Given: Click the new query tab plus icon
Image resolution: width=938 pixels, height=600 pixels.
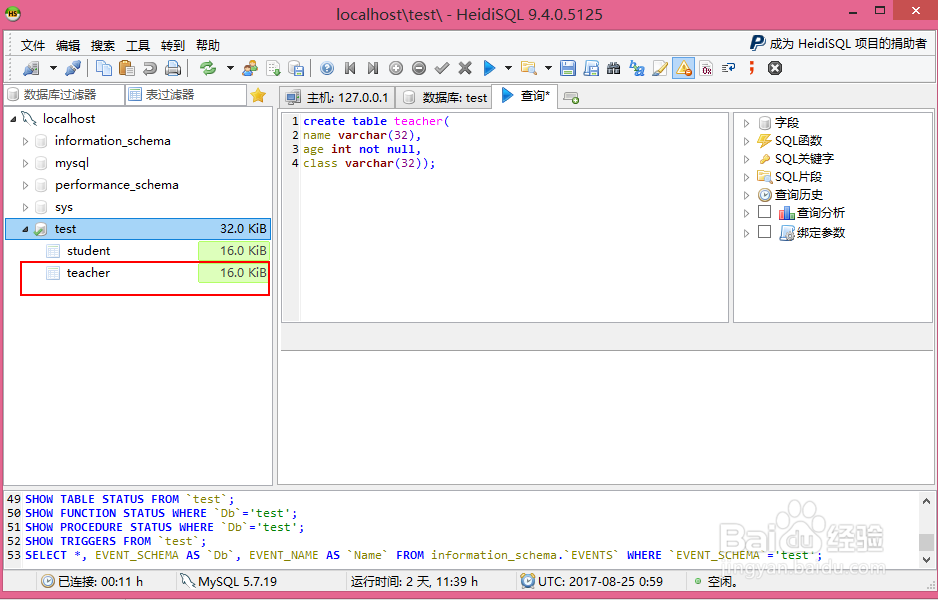Looking at the screenshot, I should [x=571, y=98].
